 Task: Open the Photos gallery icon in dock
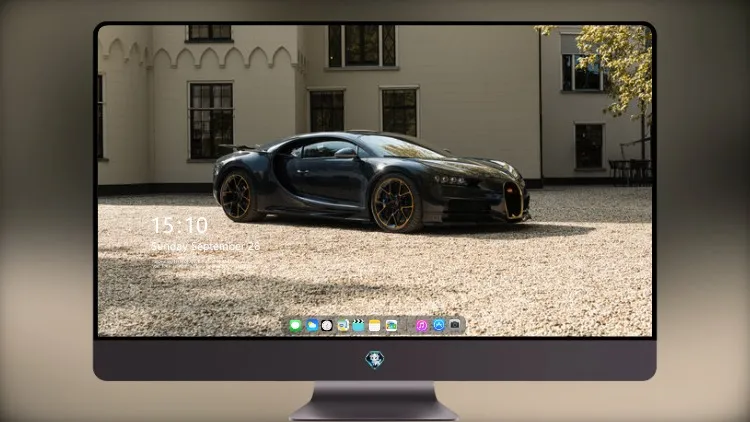(391, 326)
